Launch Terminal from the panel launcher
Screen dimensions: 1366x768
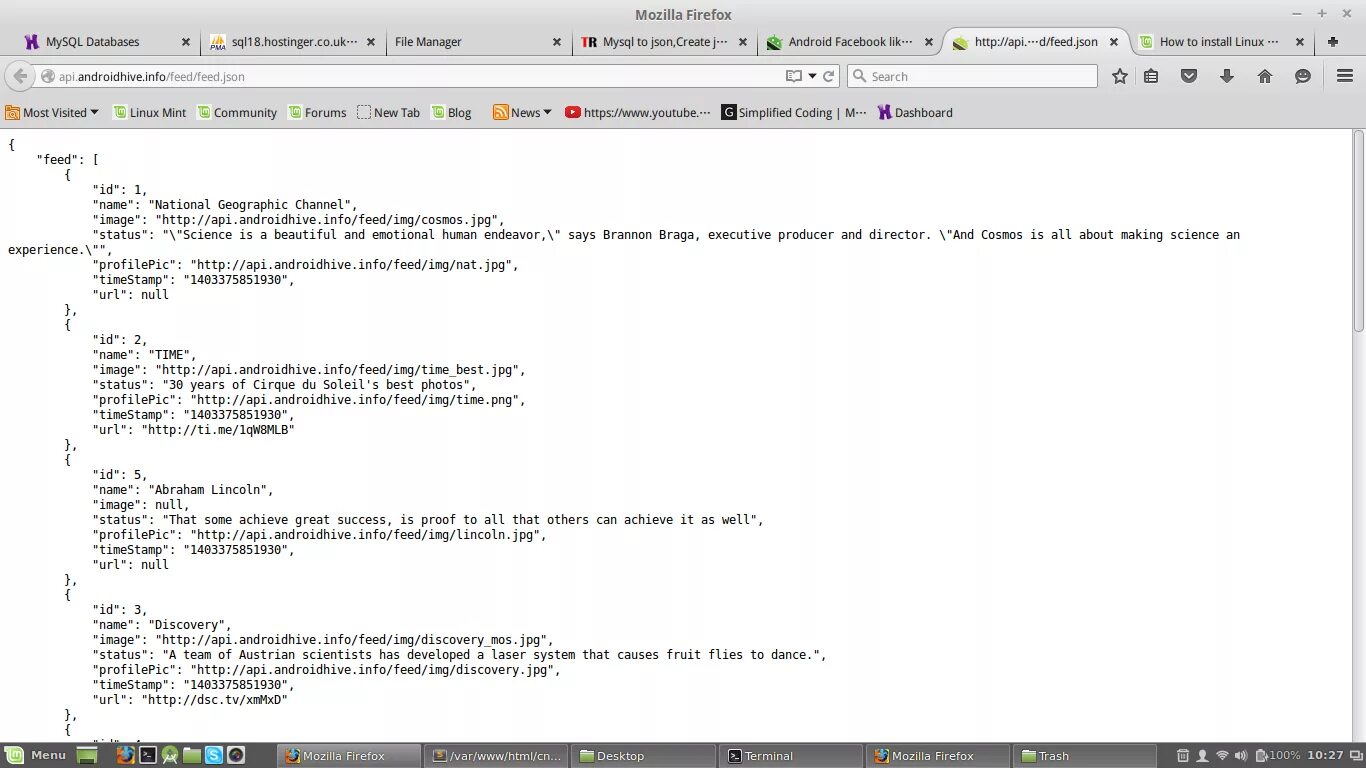click(147, 756)
